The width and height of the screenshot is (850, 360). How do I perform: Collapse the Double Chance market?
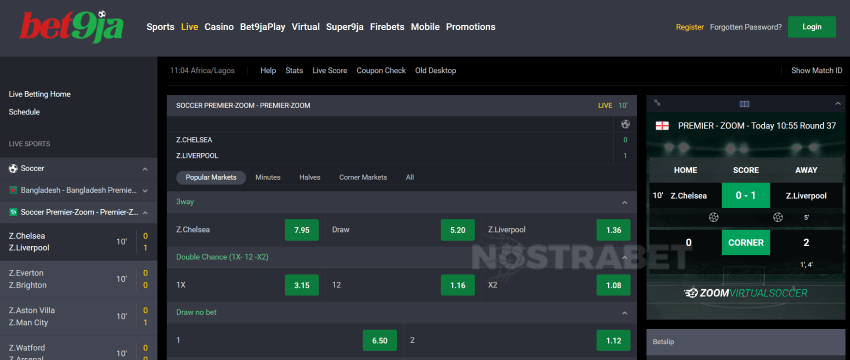[624, 258]
